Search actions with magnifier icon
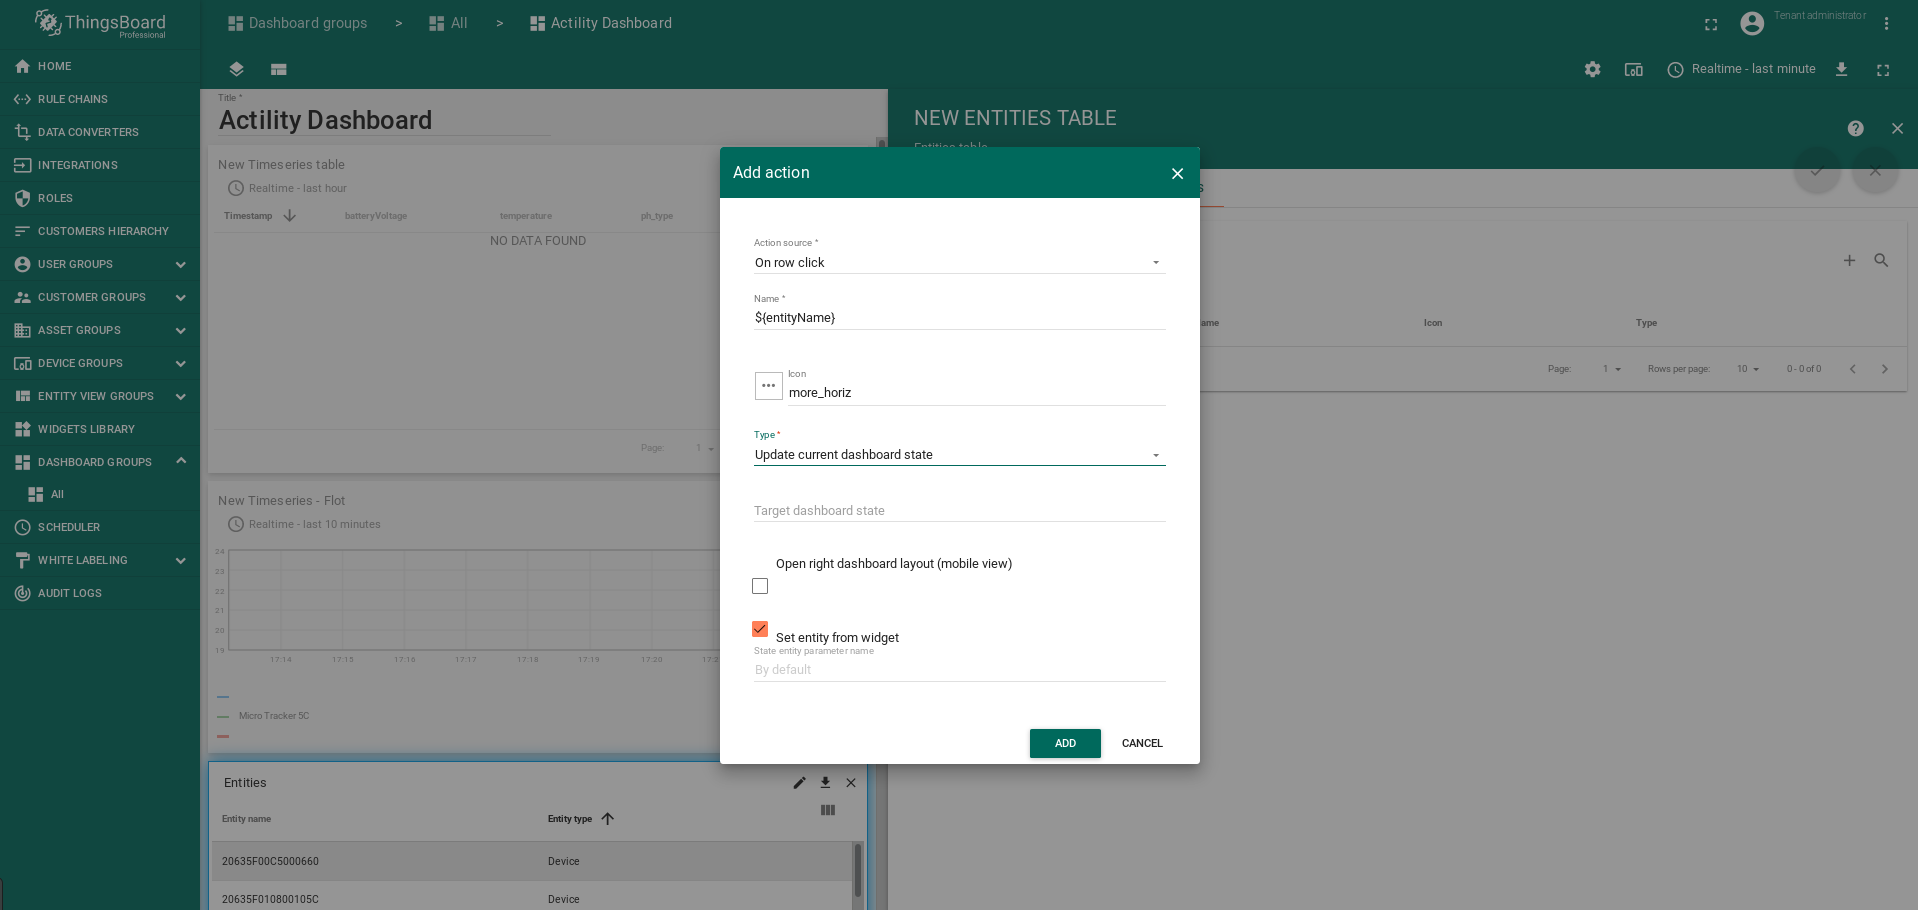Screen dimensions: 1918x910 click(1881, 260)
